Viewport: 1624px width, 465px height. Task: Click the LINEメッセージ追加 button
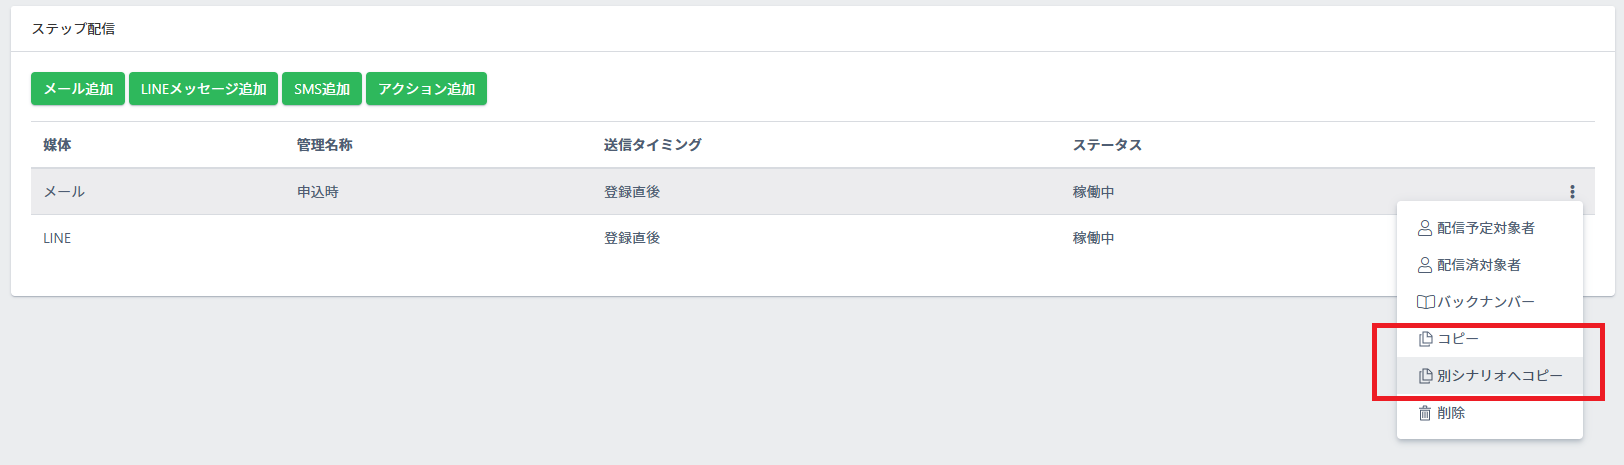coord(203,89)
